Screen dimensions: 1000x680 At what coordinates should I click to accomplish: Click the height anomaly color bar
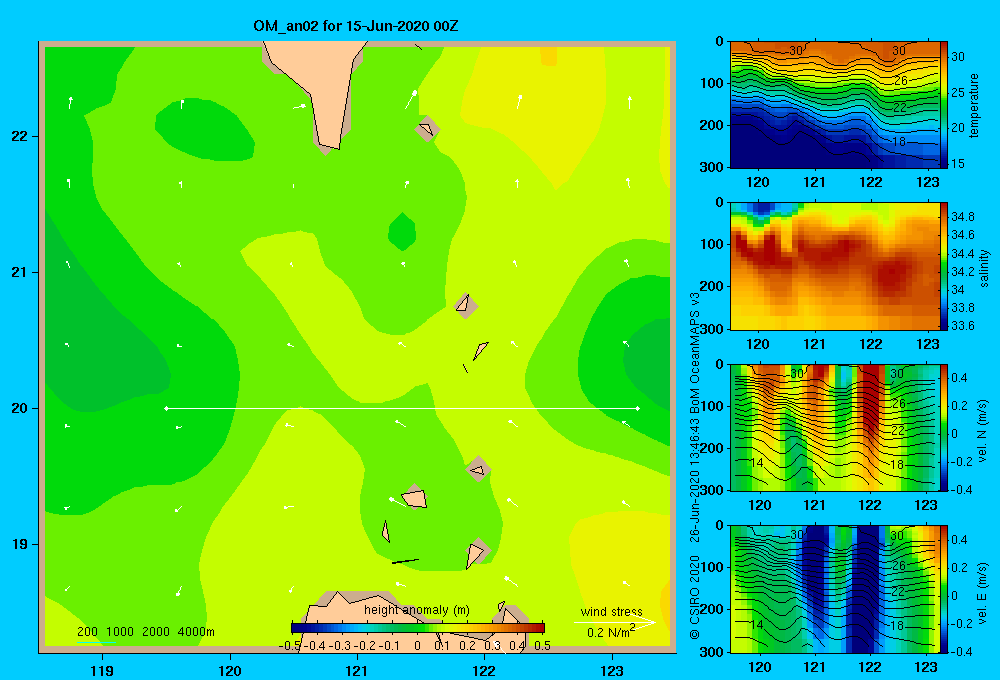pos(418,628)
